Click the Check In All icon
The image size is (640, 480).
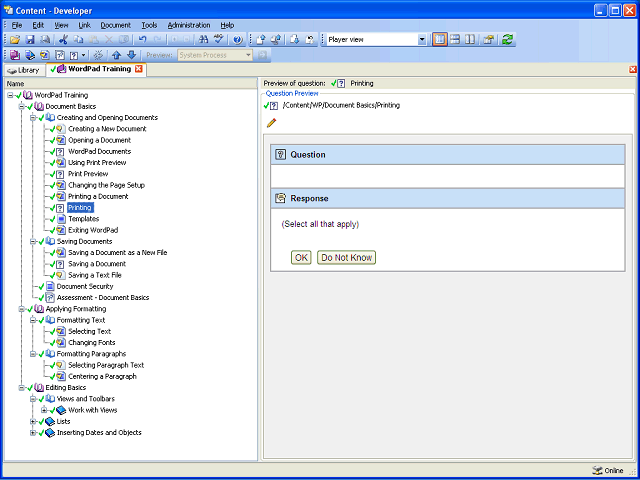(276, 40)
